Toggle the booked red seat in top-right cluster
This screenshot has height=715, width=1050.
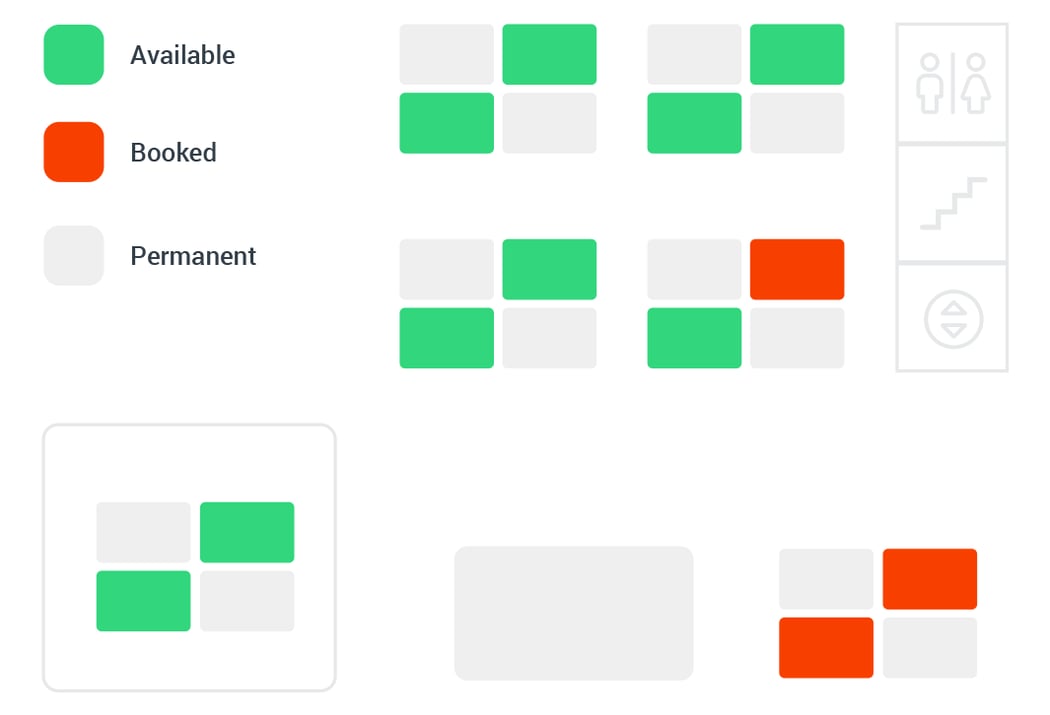797,268
